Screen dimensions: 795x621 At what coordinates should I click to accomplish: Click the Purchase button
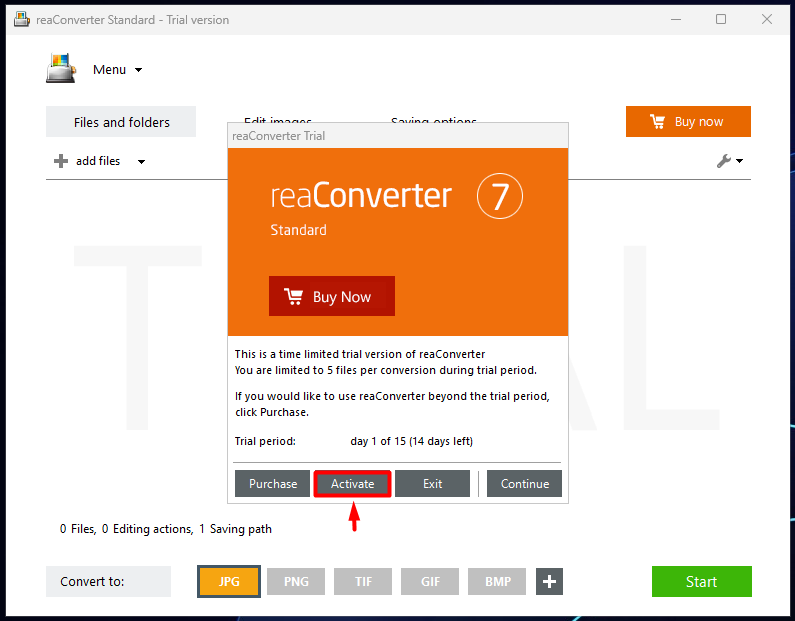click(x=272, y=484)
